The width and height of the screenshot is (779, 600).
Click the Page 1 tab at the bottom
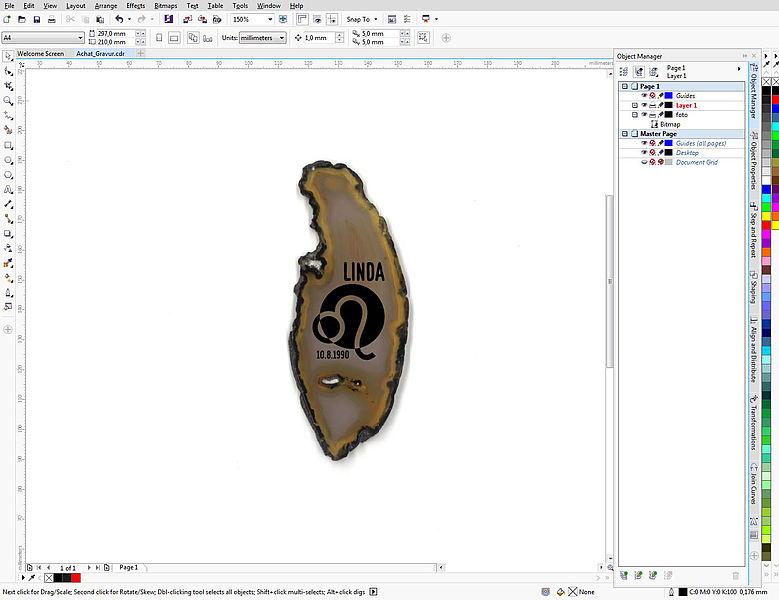[129, 567]
